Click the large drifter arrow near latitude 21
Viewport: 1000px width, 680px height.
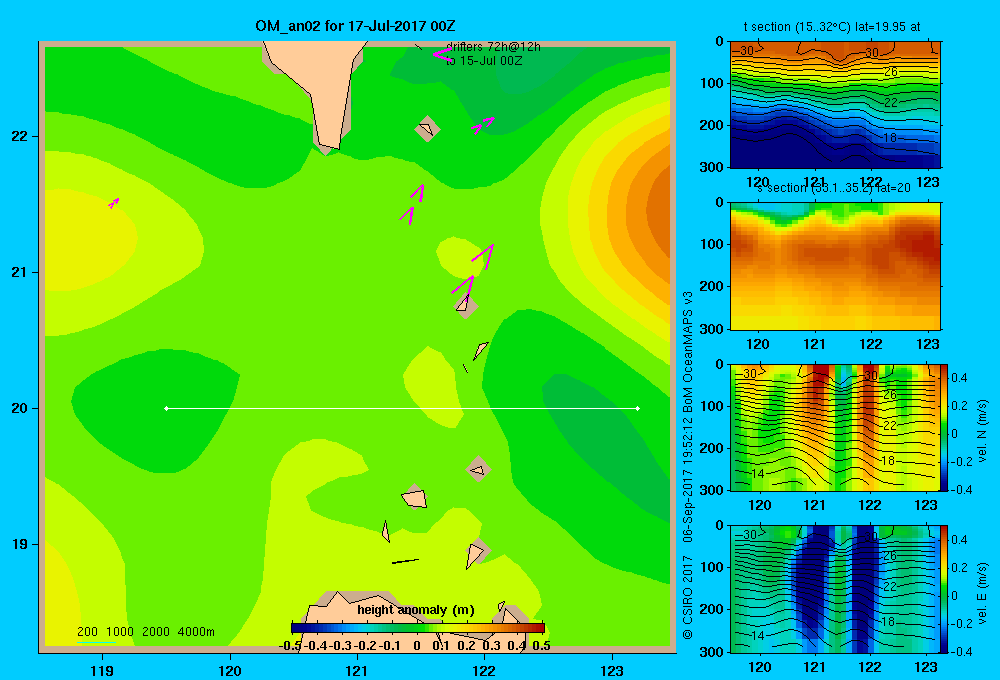pyautogui.click(x=483, y=256)
